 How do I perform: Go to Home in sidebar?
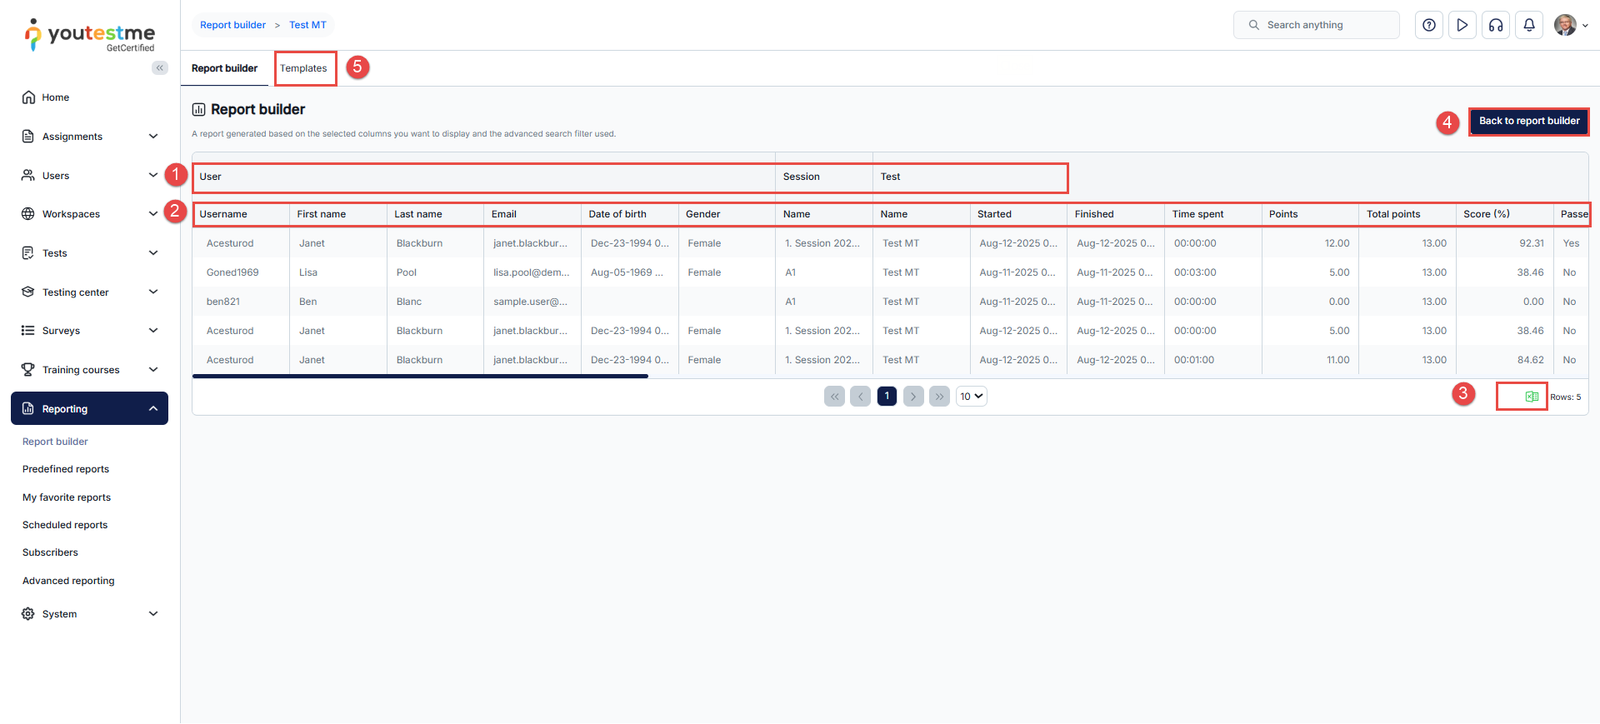pyautogui.click(x=55, y=98)
